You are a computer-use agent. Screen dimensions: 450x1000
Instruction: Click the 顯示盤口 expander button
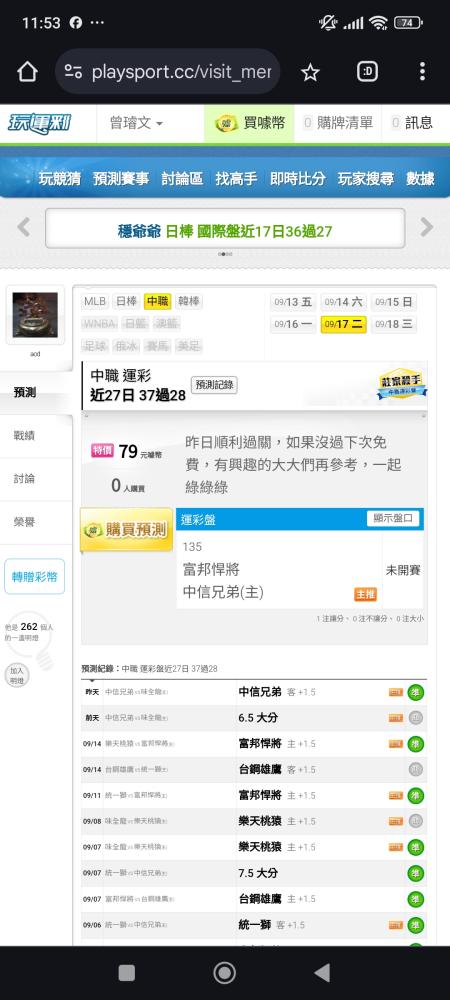point(394,518)
